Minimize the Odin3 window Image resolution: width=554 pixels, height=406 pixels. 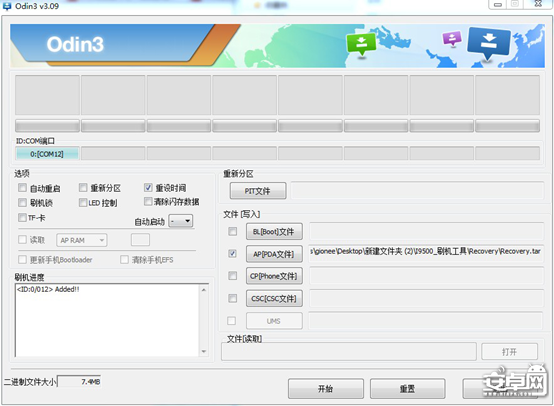coord(498,5)
